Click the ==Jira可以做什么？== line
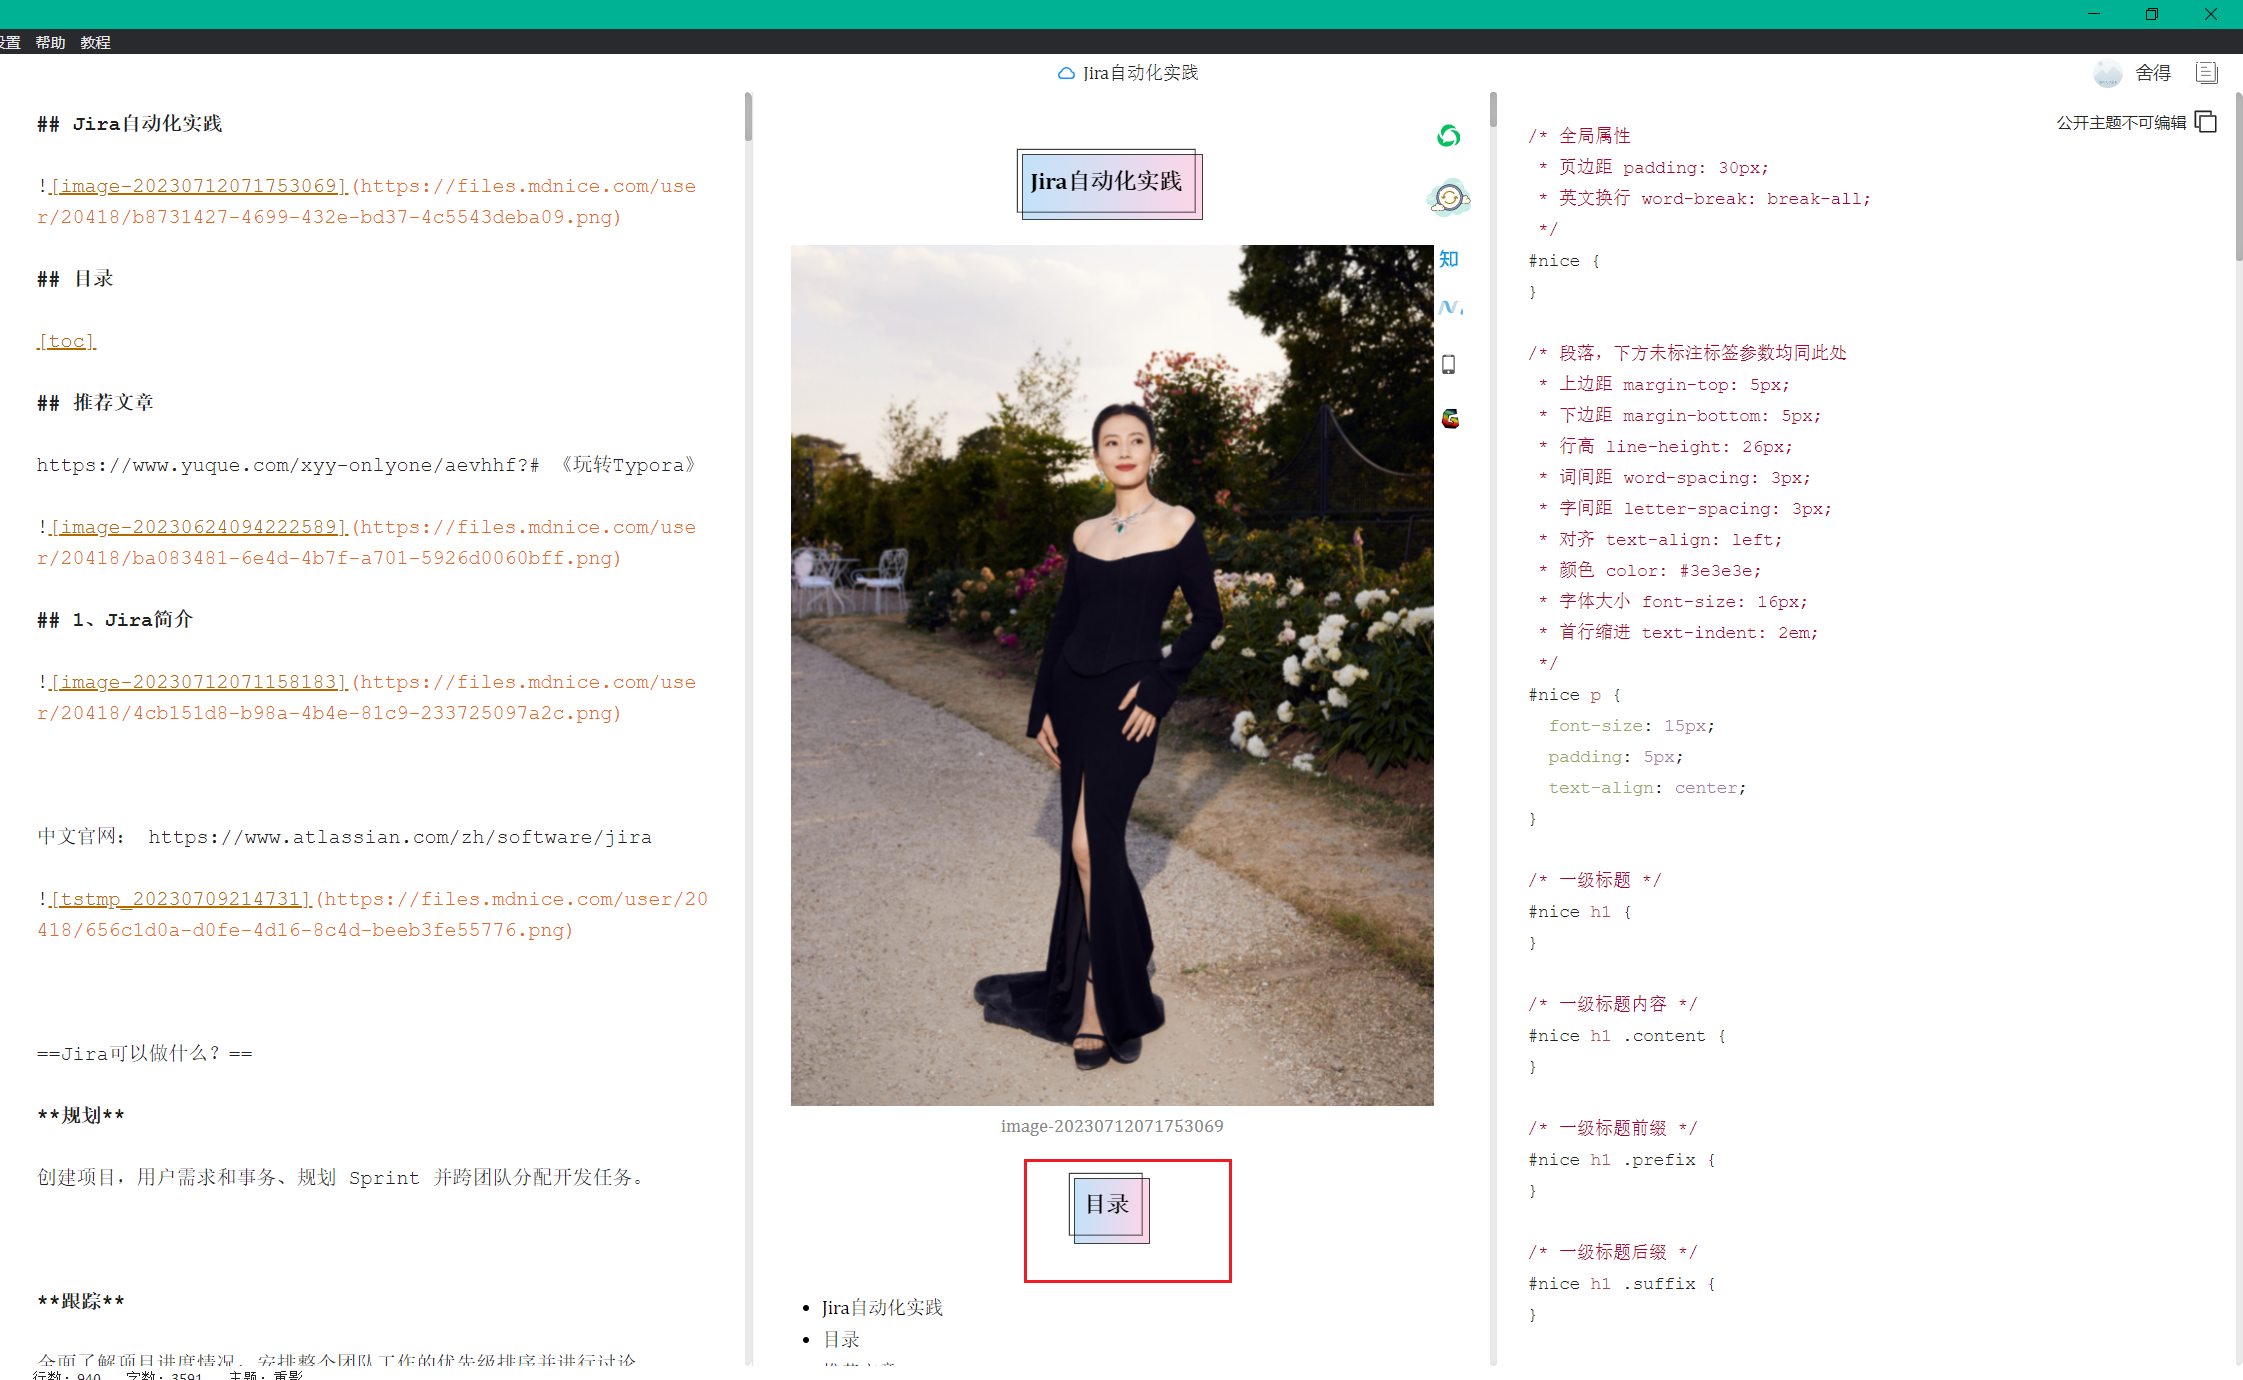The height and width of the screenshot is (1380, 2243). point(145,1054)
